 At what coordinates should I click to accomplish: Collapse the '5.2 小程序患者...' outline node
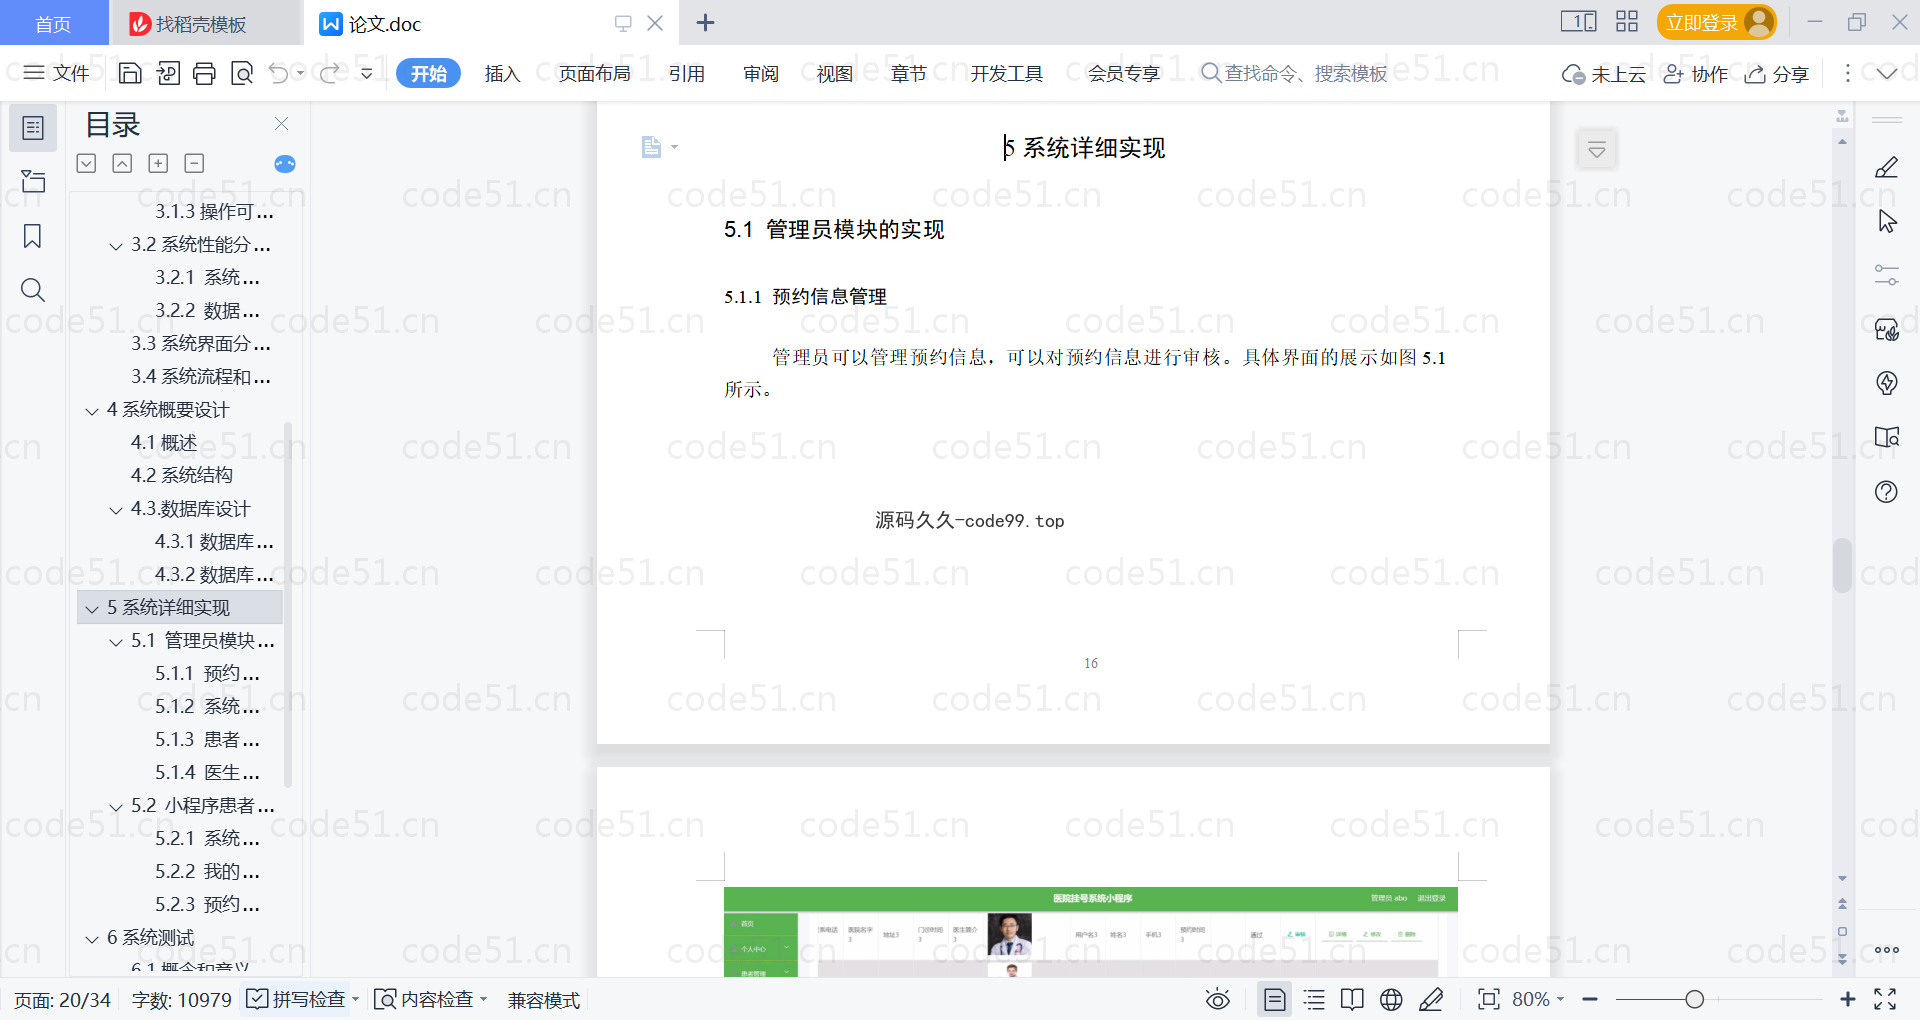tap(116, 806)
